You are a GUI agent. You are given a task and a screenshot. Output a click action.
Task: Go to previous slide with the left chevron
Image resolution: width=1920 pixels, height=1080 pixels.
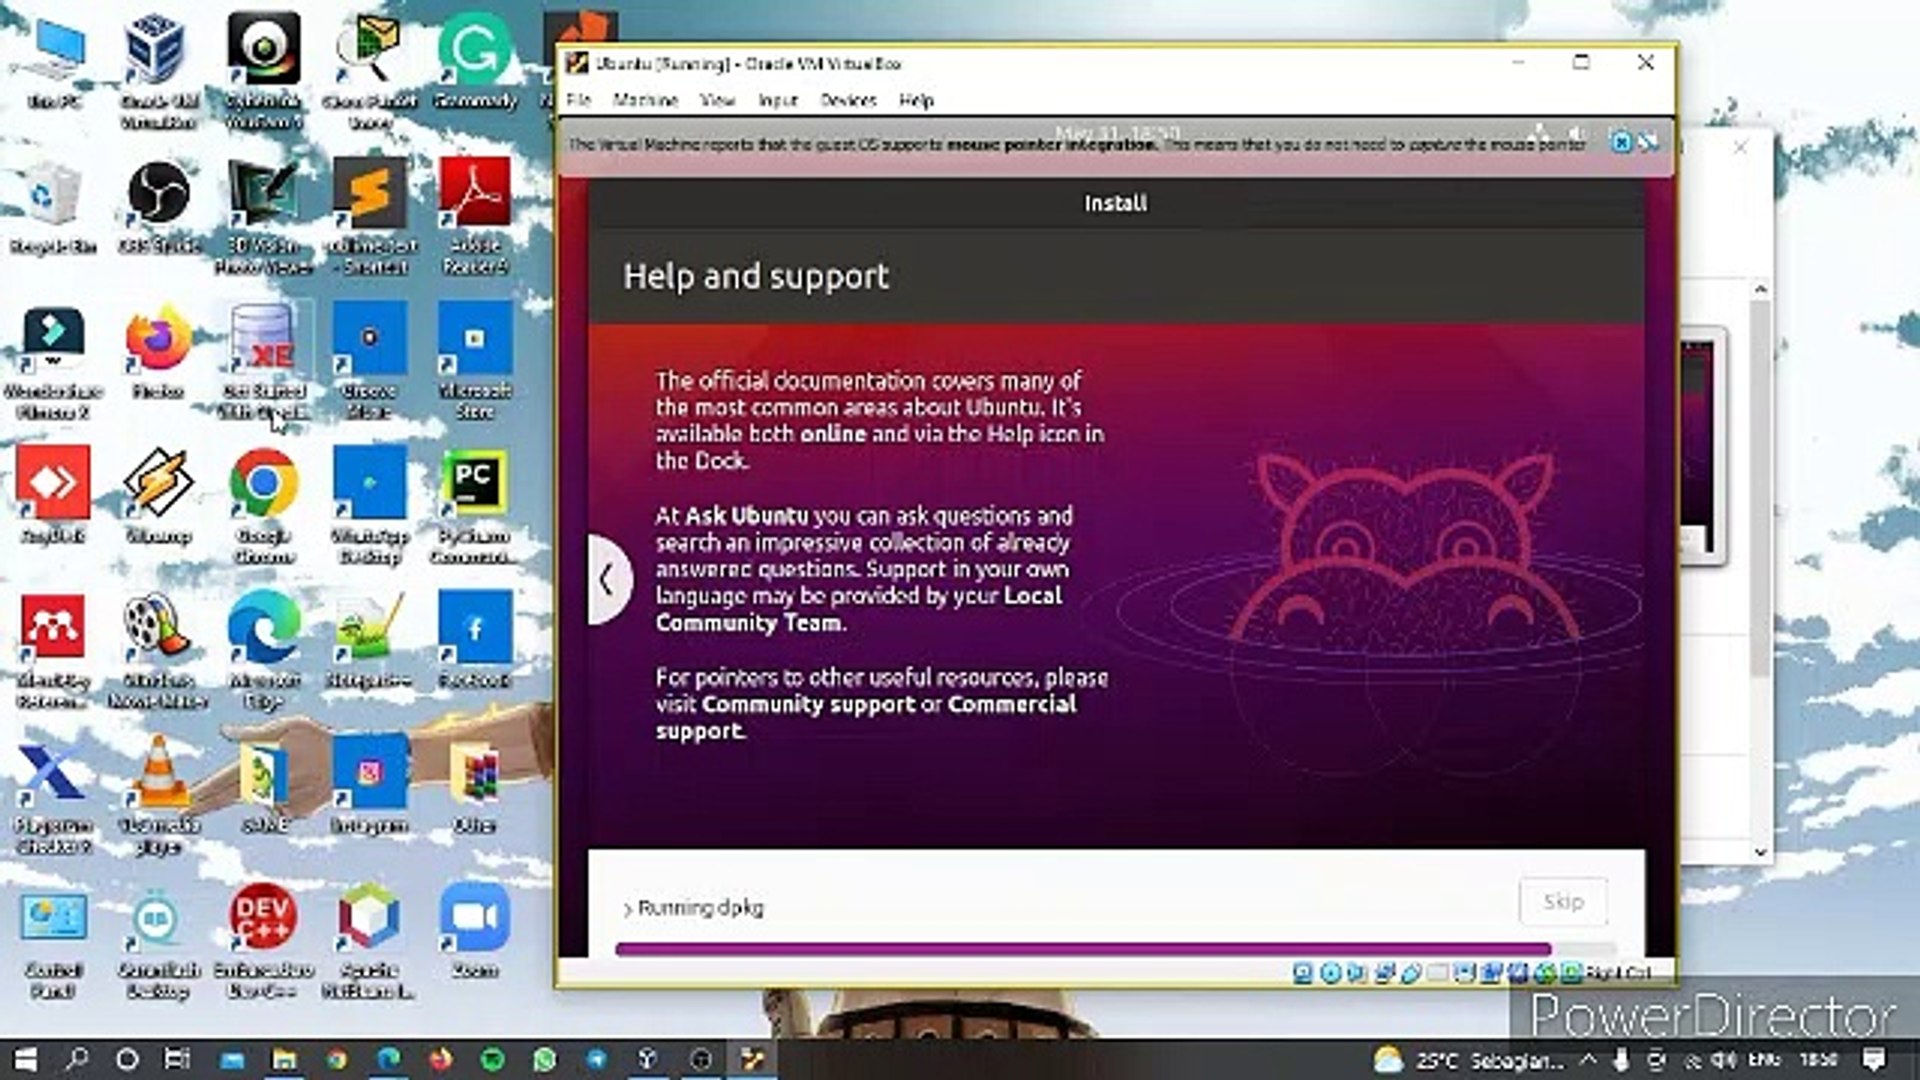pyautogui.click(x=607, y=578)
